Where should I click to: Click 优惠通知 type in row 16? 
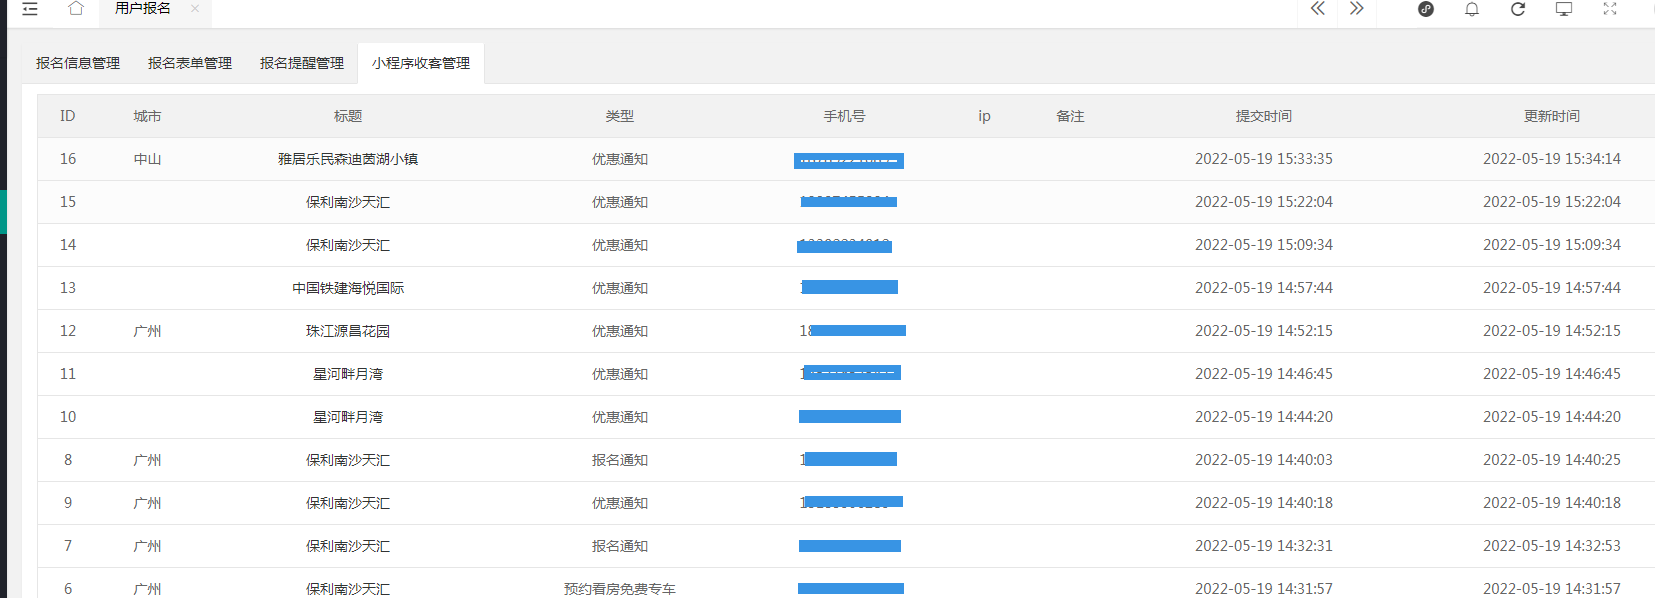[620, 159]
